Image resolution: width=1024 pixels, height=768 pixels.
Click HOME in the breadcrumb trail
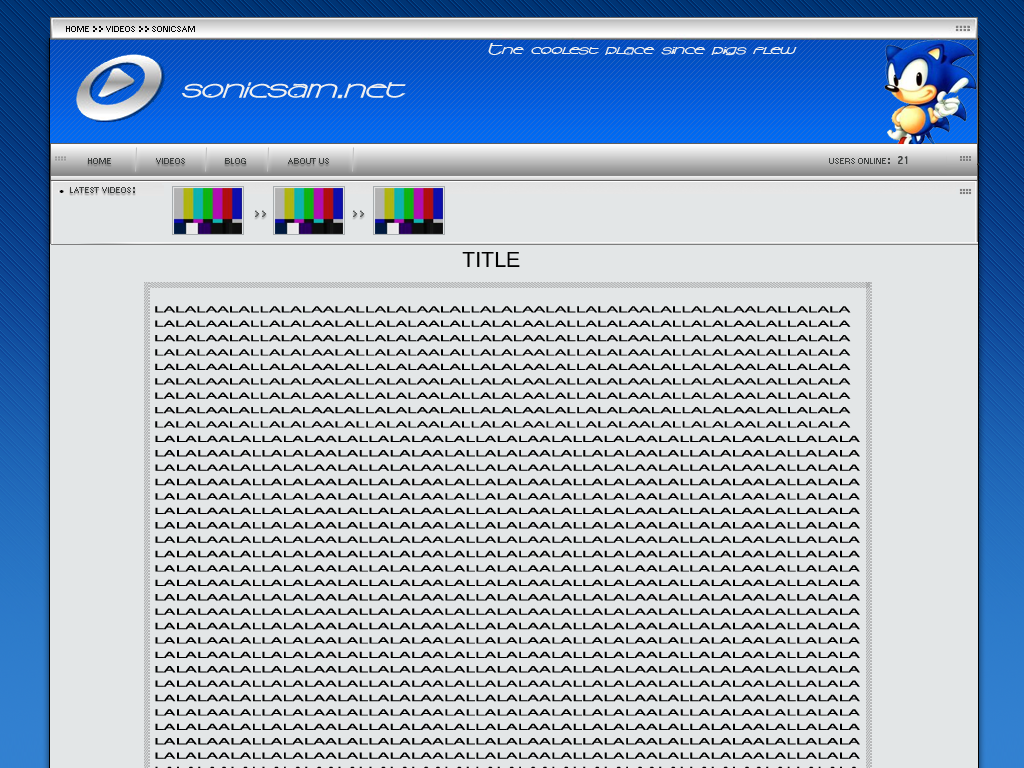pos(77,29)
